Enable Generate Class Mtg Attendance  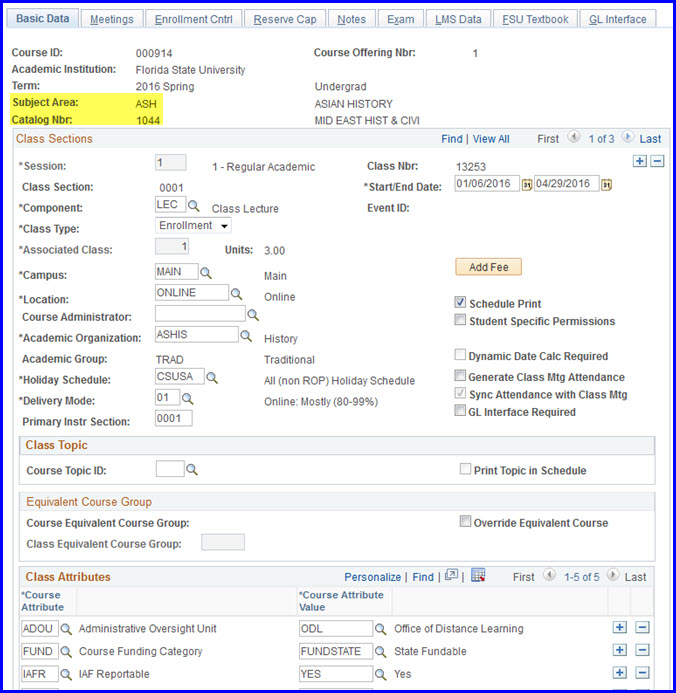tap(460, 376)
